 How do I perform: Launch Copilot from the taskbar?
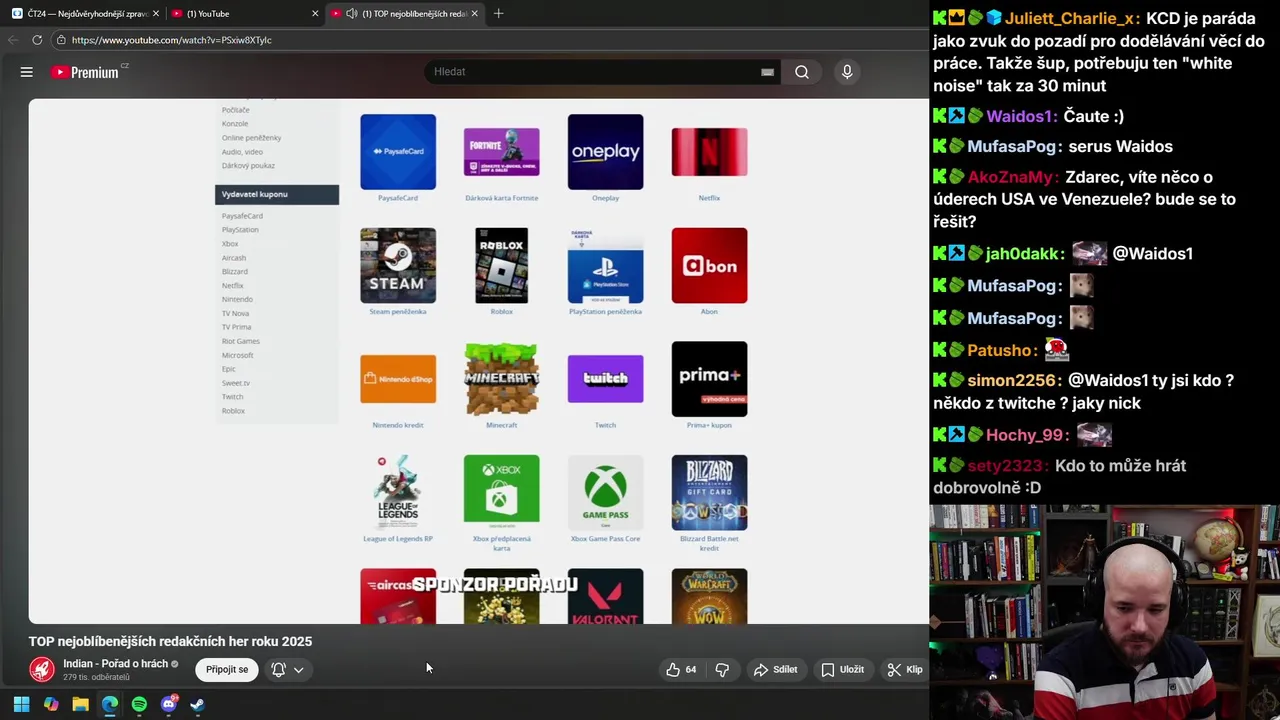51,704
